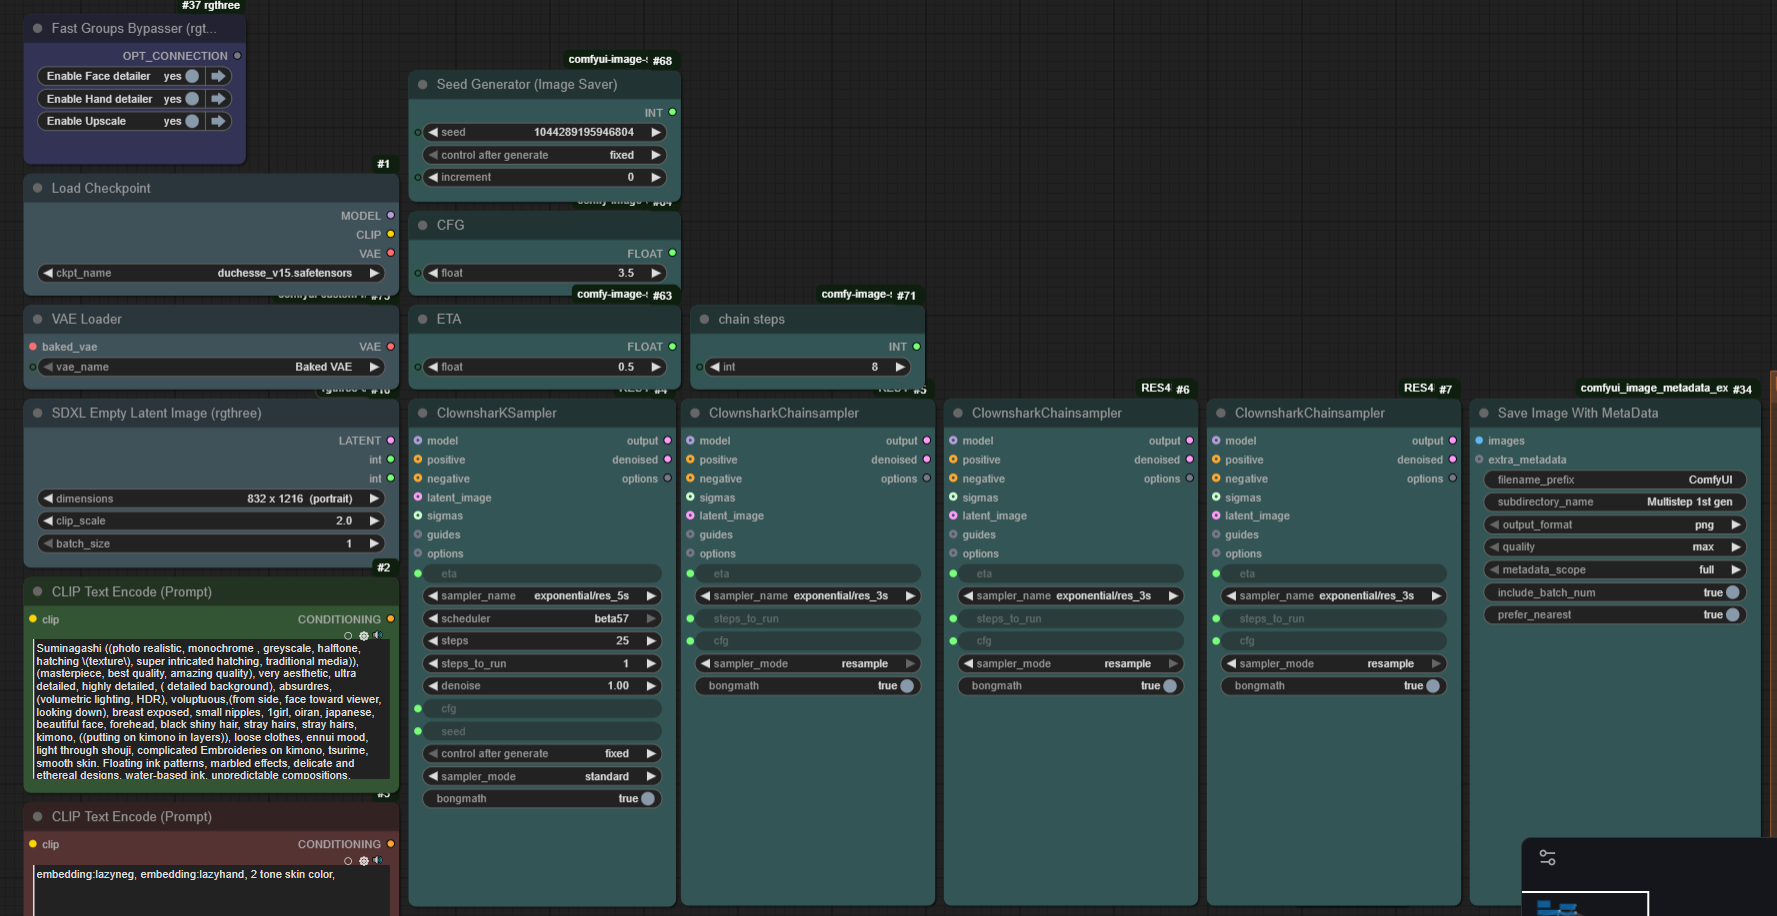1777x916 pixels.
Task: Collapse the Save Image With MetaData node
Action: (x=1484, y=414)
